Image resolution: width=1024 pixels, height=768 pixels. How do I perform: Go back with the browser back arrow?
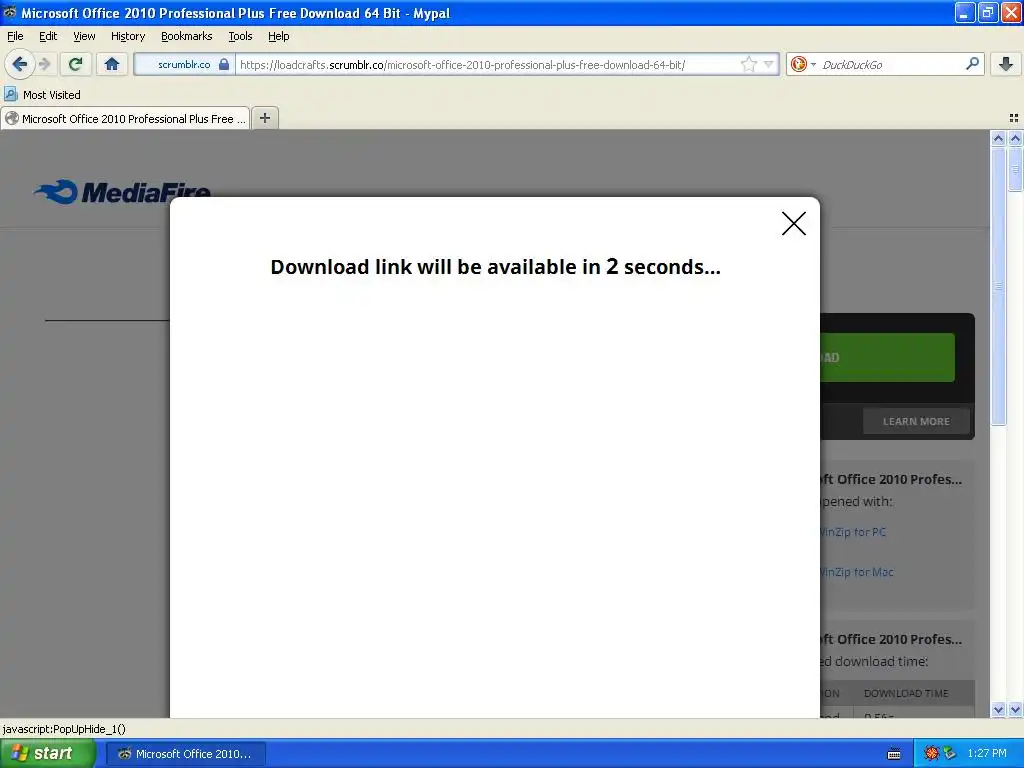click(x=19, y=64)
